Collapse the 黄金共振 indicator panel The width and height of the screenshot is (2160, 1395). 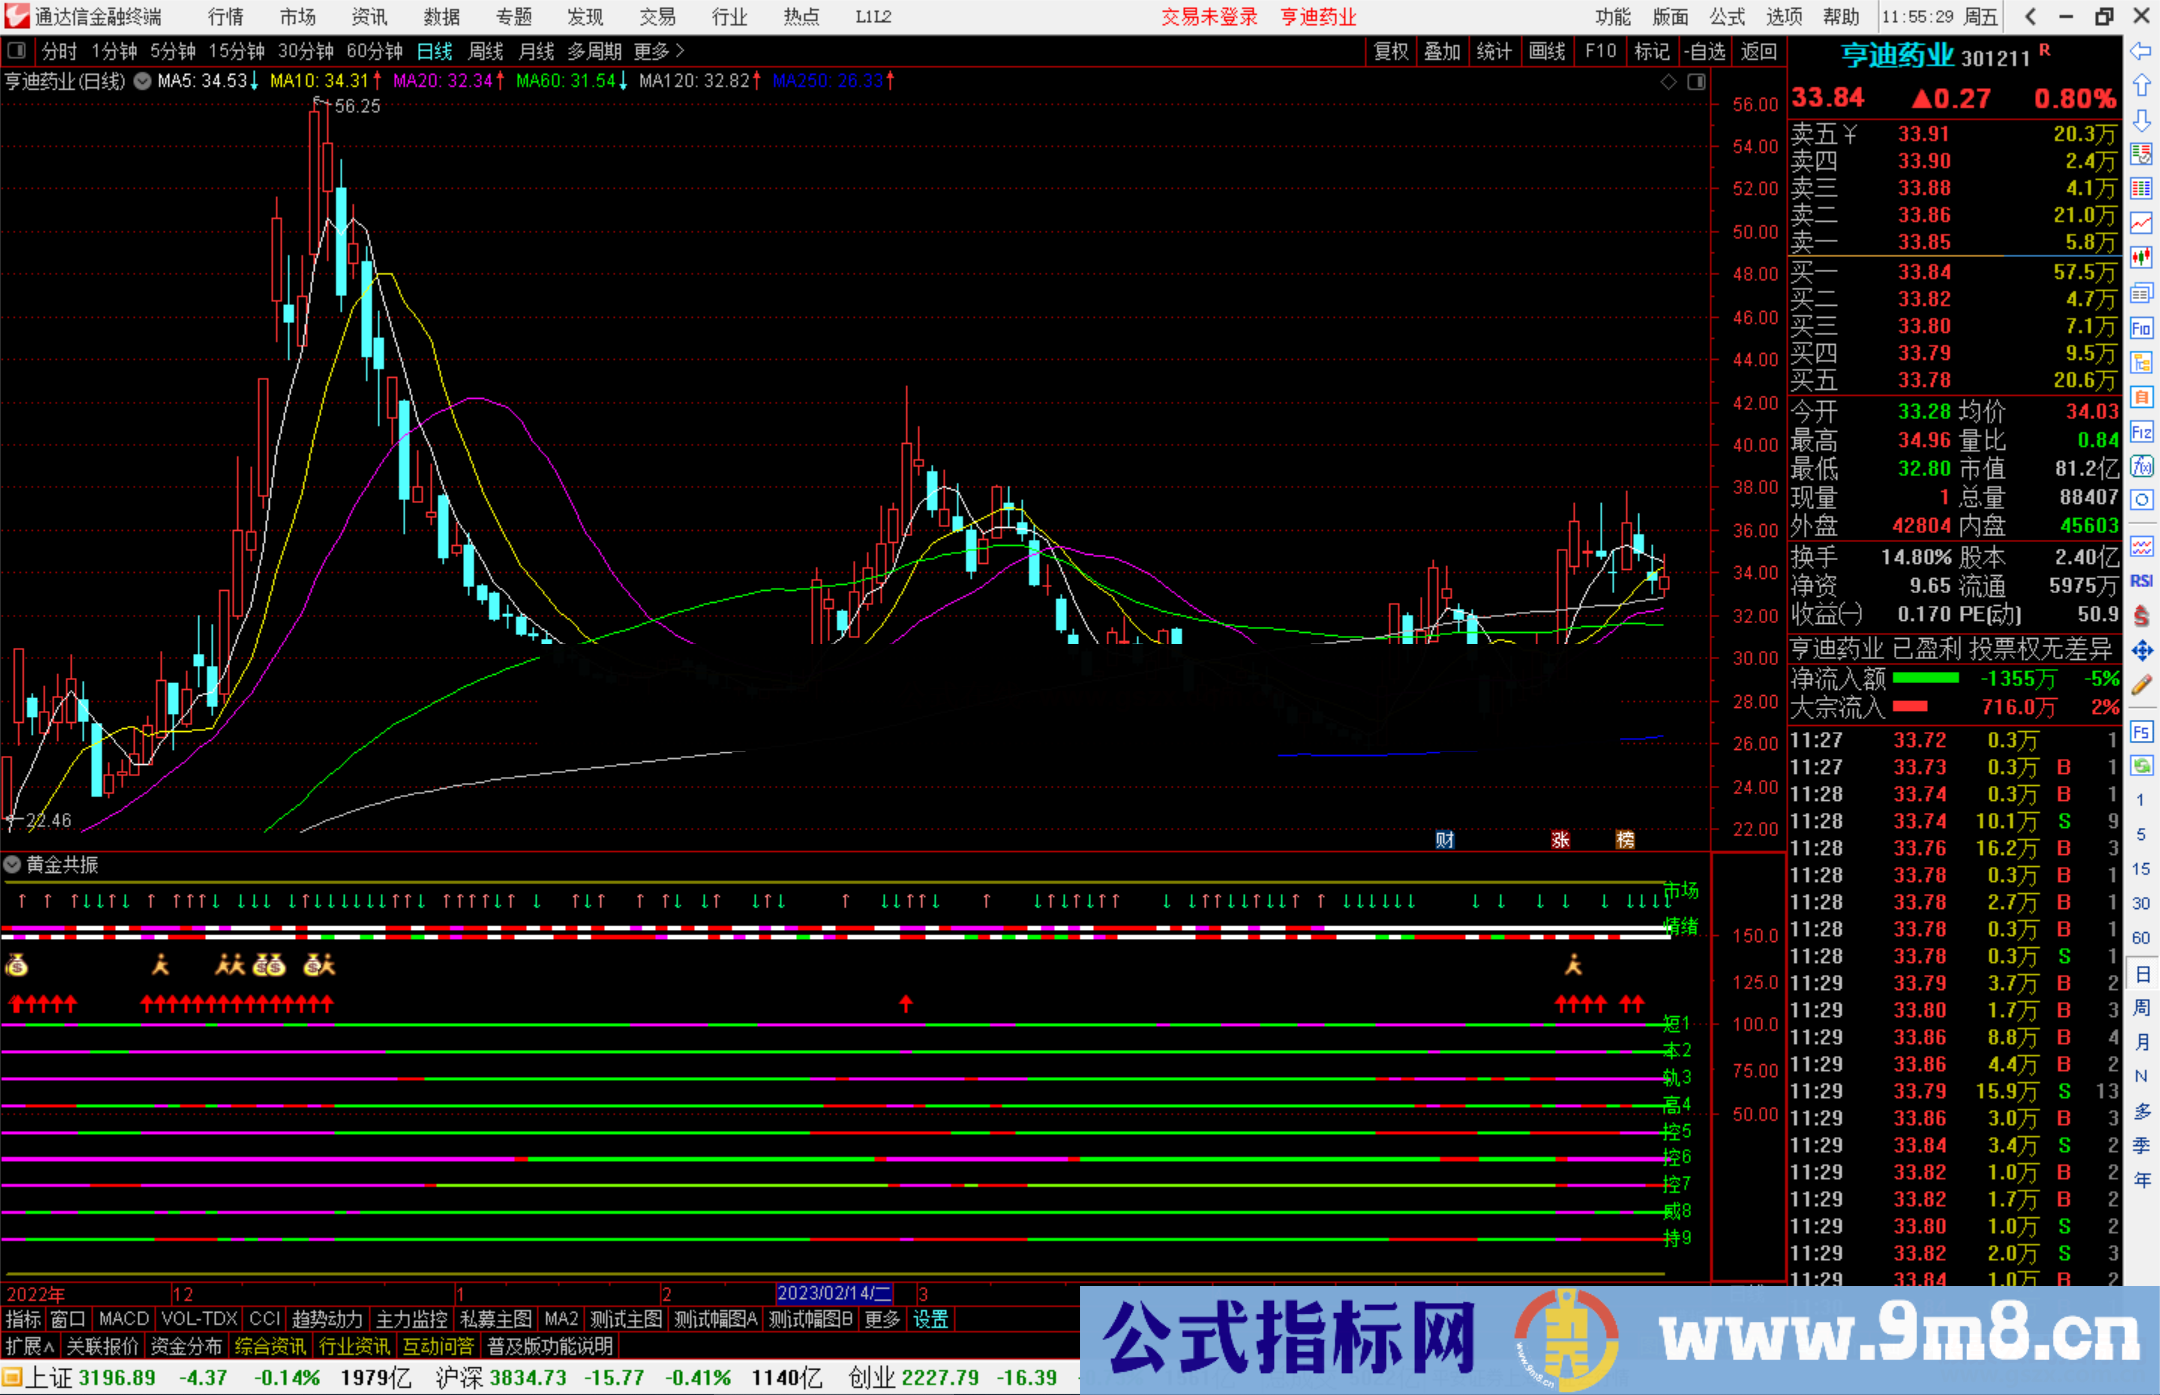click(12, 864)
